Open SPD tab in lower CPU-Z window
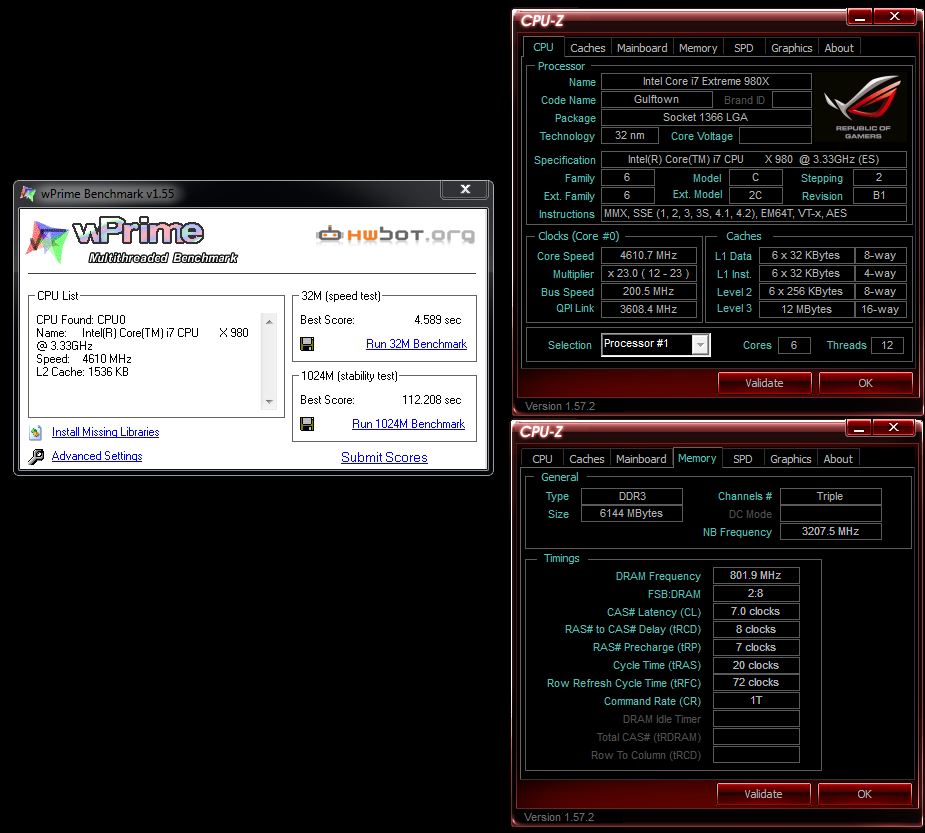 tap(742, 458)
